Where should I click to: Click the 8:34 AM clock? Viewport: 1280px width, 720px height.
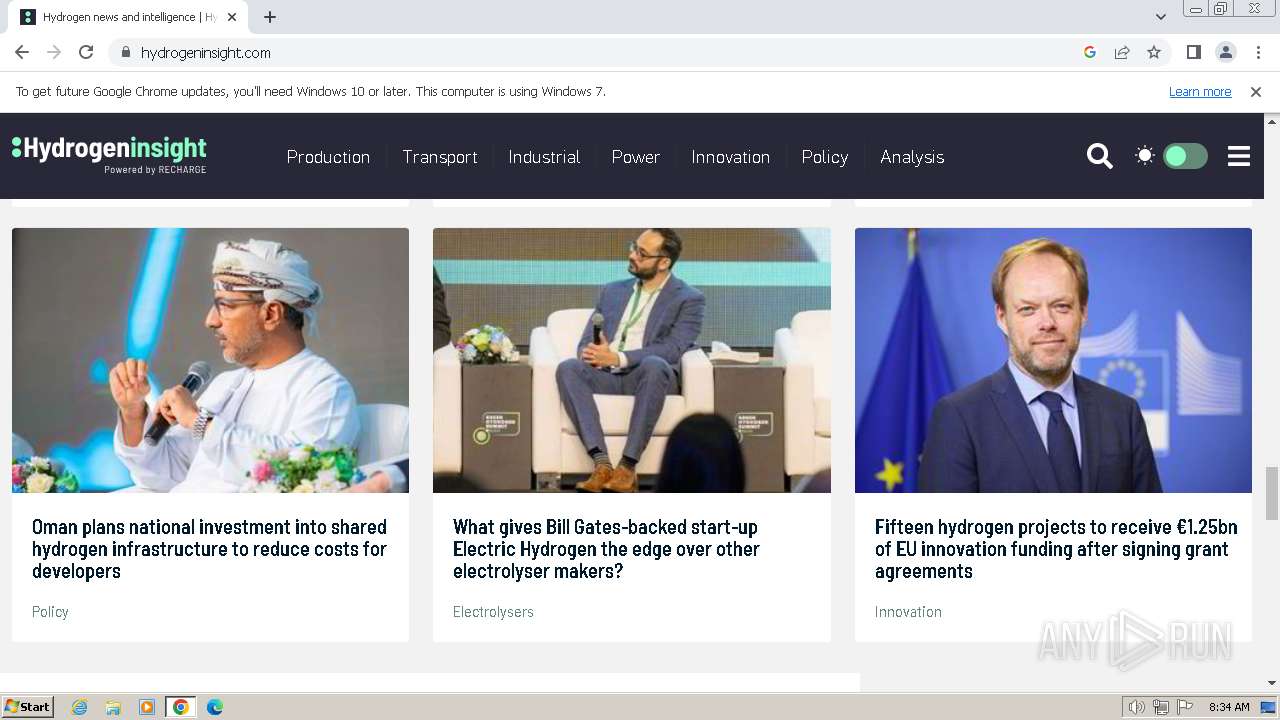click(x=1229, y=707)
